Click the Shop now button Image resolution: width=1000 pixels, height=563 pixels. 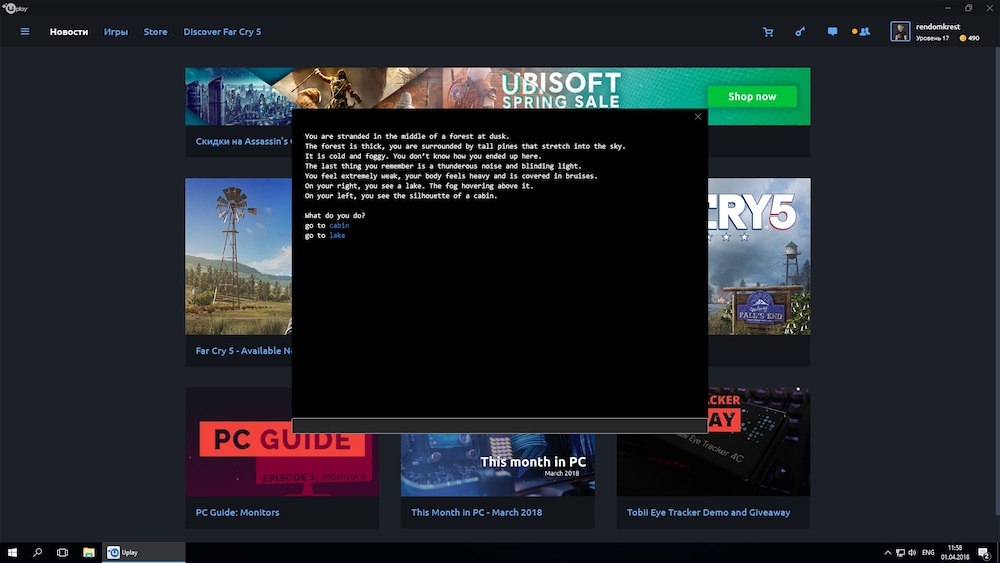pyautogui.click(x=752, y=96)
